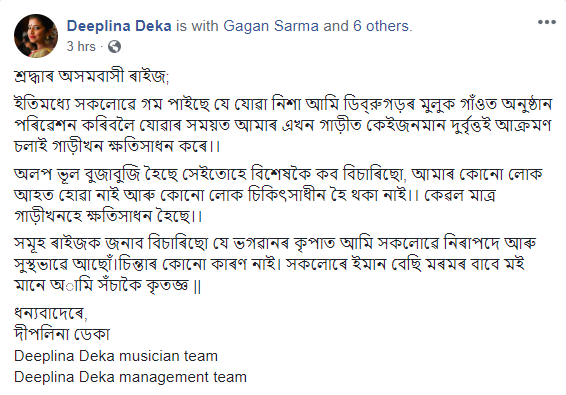This screenshot has width=566, height=395.
Task: Open Deeplina Deka's profile picture
Action: pyautogui.click(x=36, y=36)
